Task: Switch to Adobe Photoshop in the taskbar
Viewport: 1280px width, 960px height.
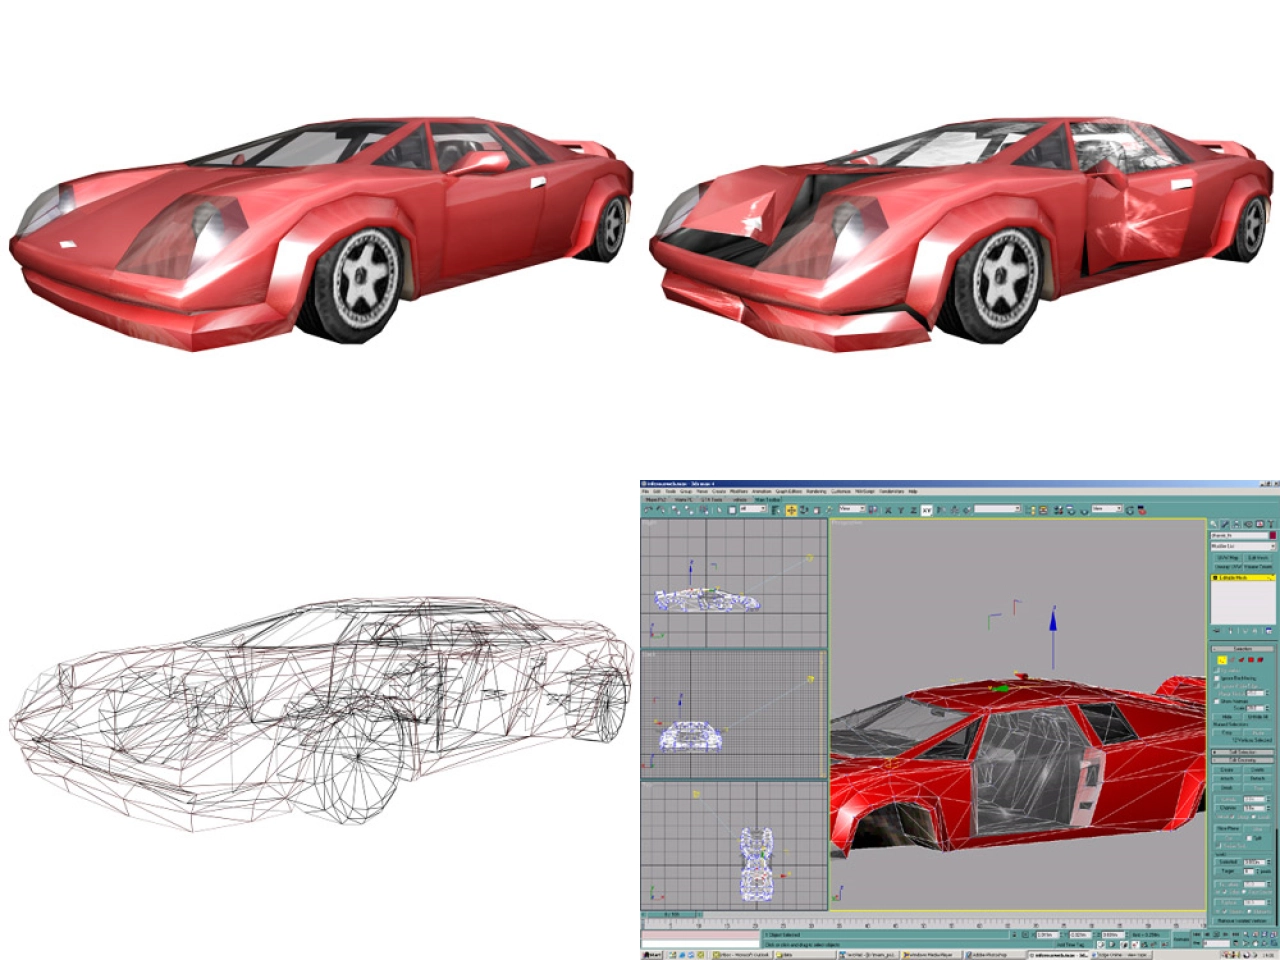Action: tap(995, 955)
